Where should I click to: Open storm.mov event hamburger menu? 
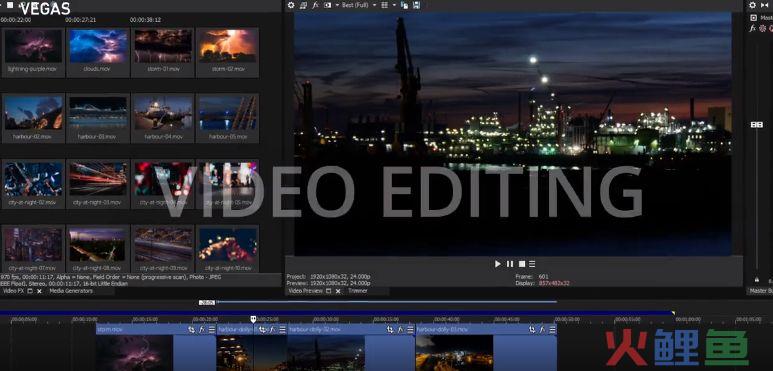click(x=211, y=330)
